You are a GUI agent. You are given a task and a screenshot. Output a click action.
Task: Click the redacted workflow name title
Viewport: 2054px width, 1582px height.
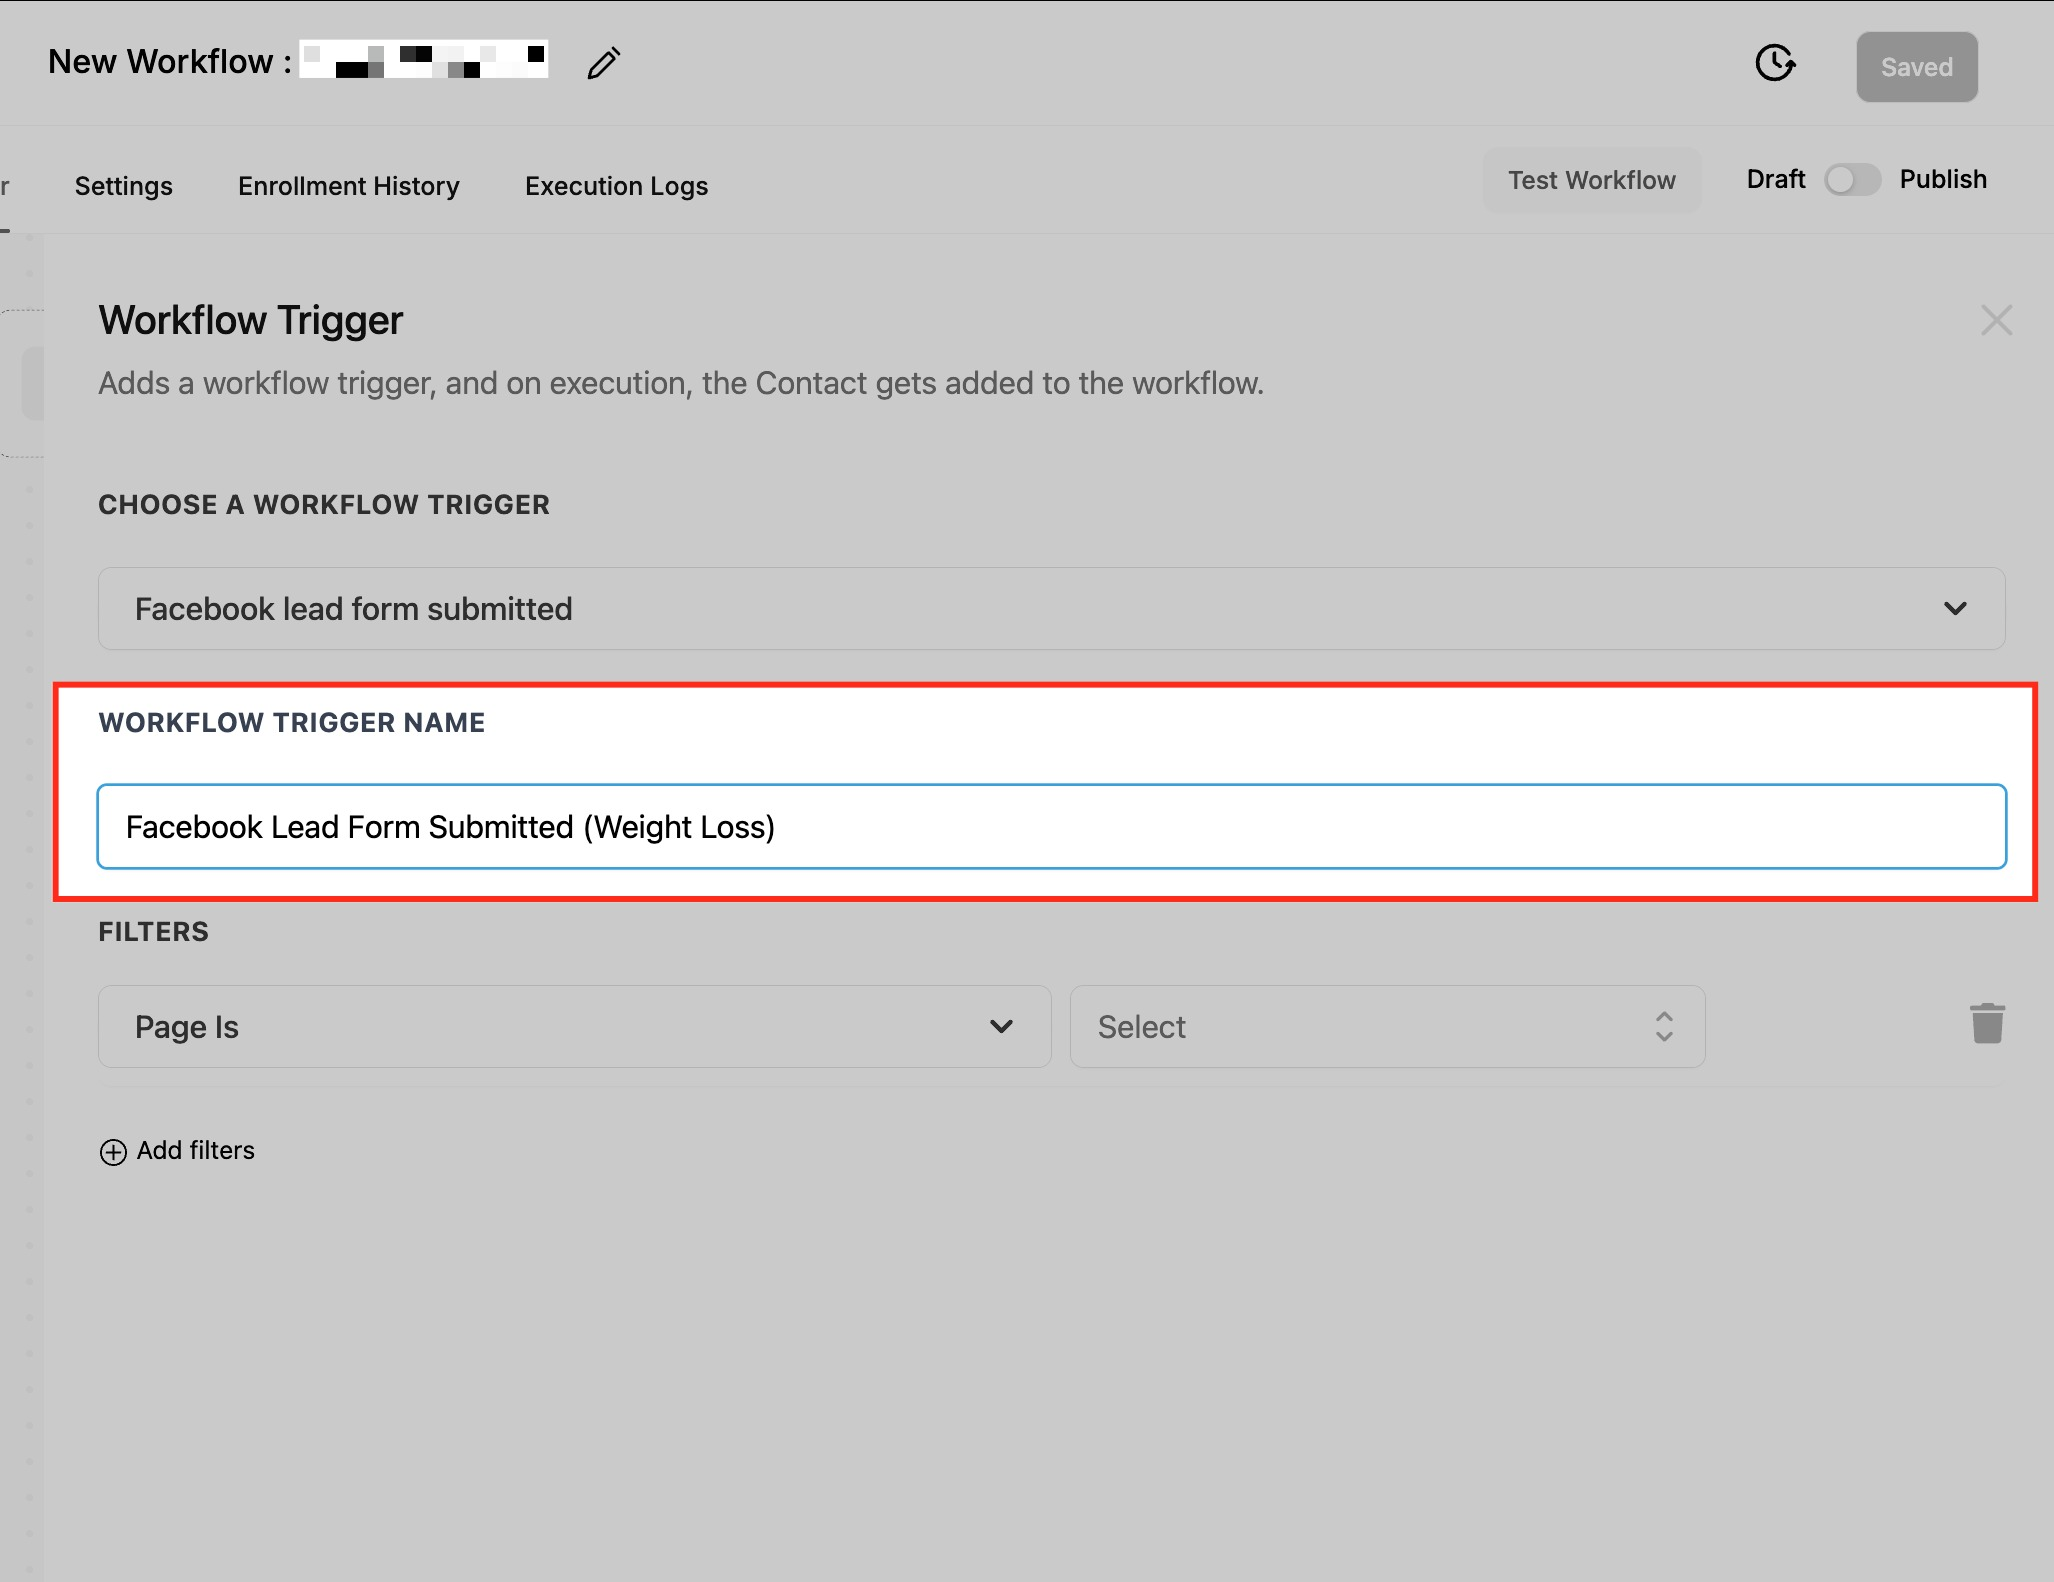click(x=424, y=61)
